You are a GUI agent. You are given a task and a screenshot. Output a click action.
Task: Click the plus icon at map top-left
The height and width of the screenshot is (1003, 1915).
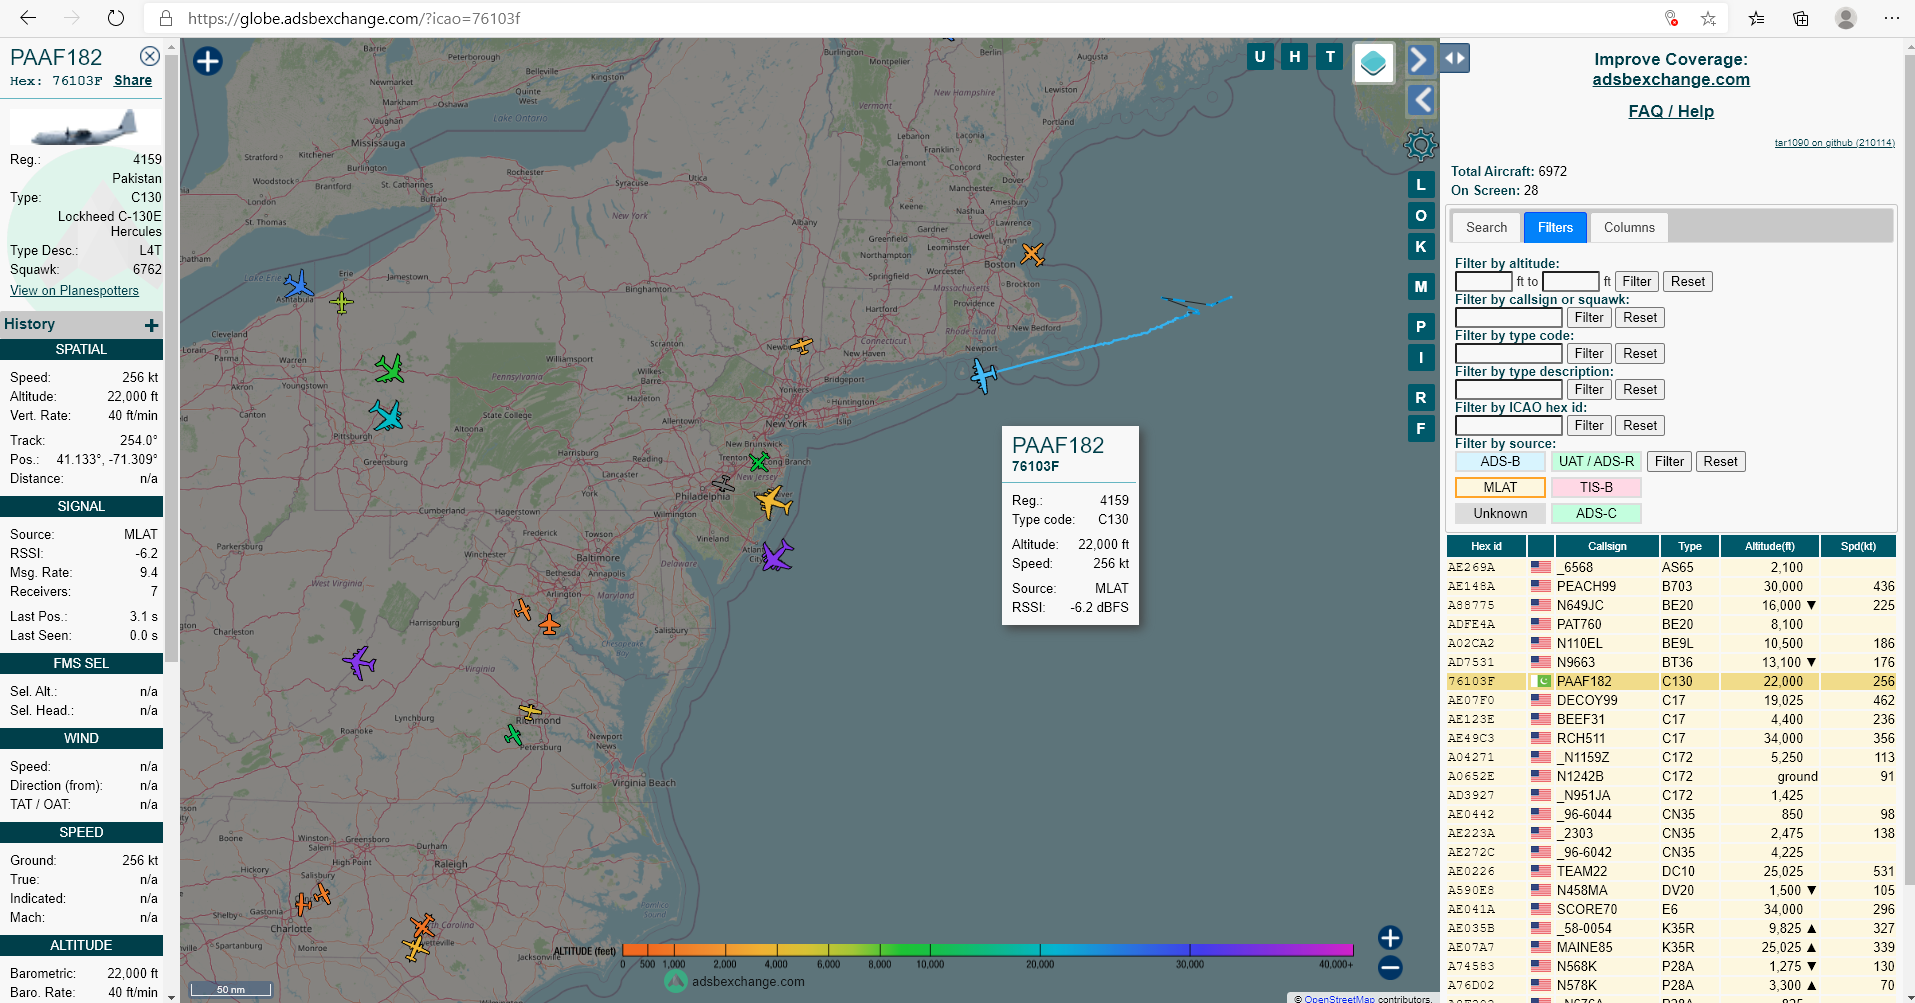click(207, 61)
